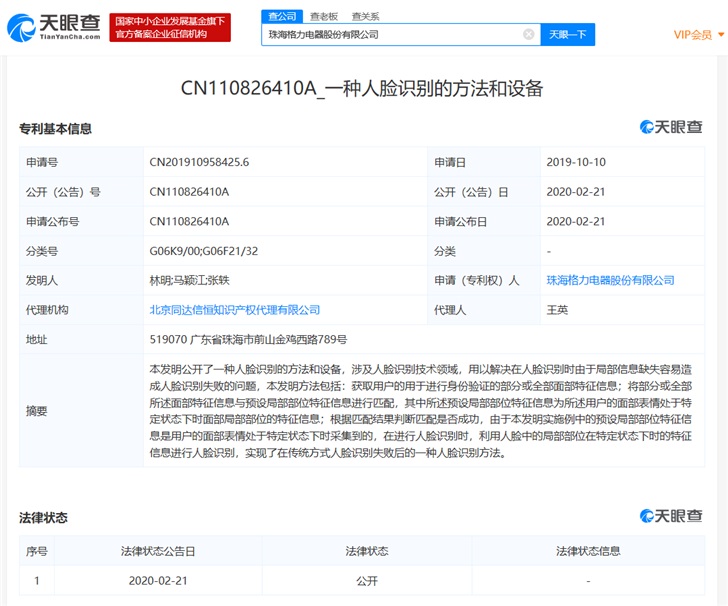Viewport: 728px width, 606px height.
Task: Click the 法律状态 section heading
Action: pyautogui.click(x=43, y=518)
